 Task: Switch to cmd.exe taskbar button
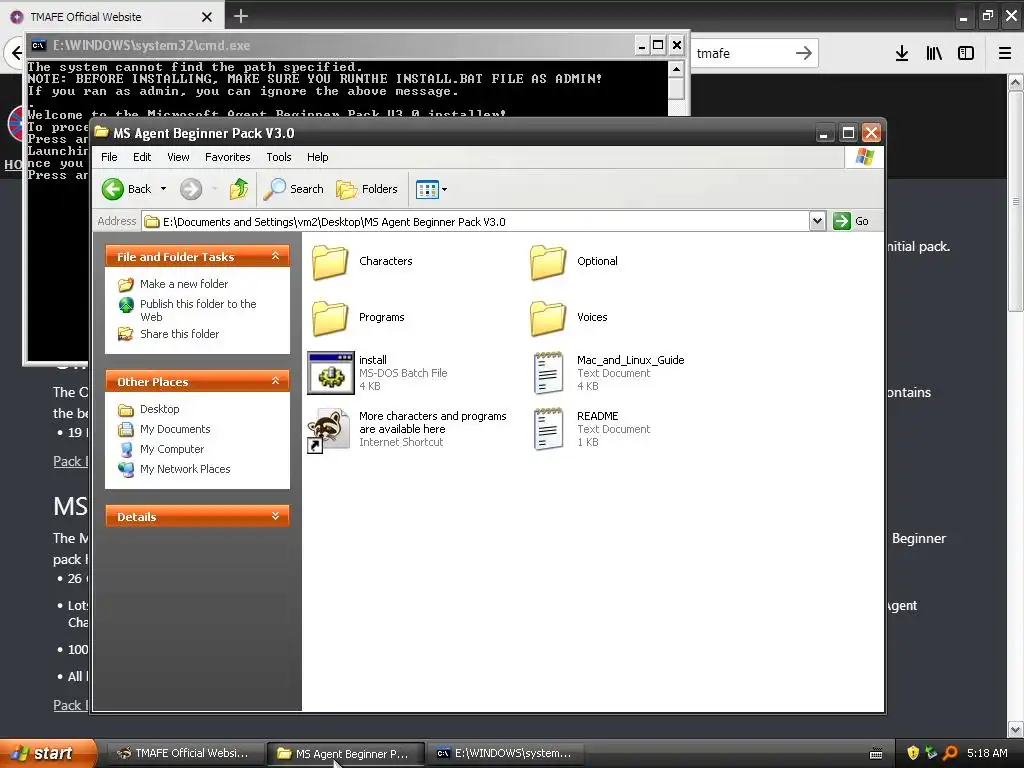(x=505, y=753)
